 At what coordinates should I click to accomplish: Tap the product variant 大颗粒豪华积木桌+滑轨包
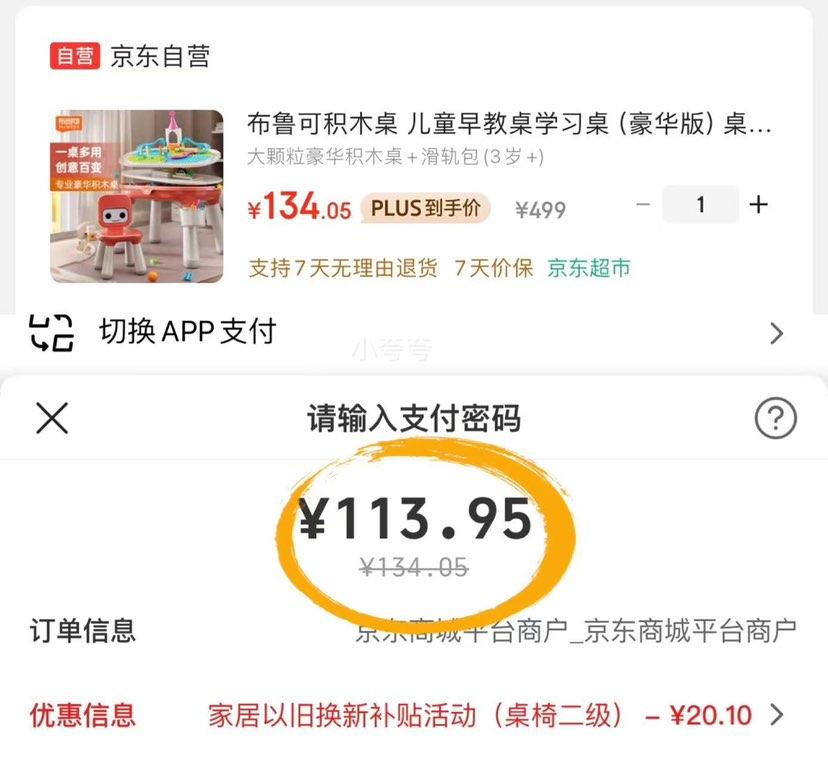pyautogui.click(x=396, y=157)
